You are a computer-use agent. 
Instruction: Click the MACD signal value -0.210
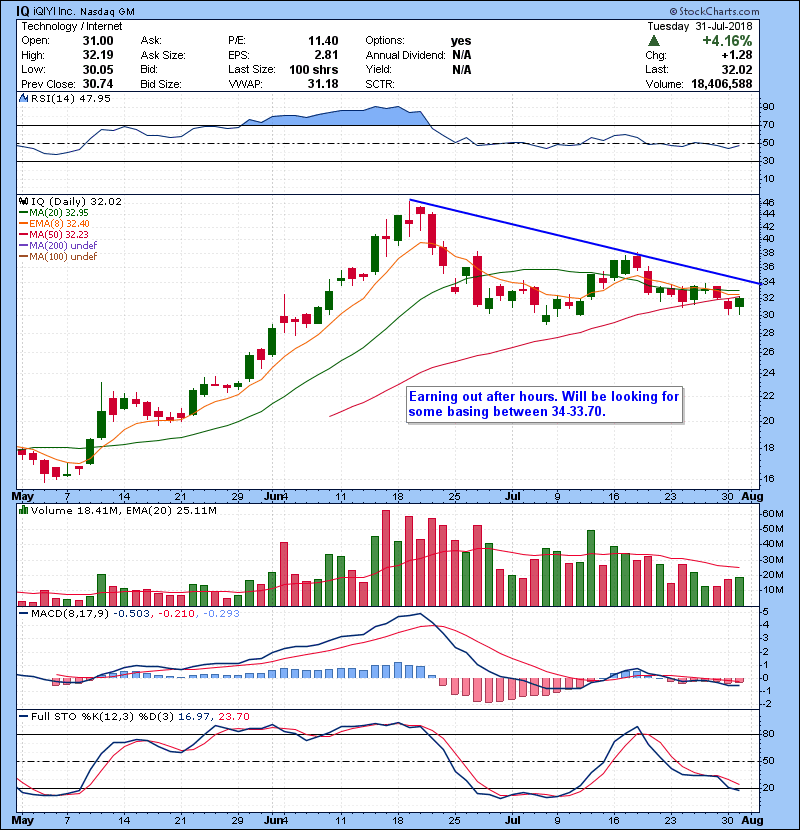(x=177, y=614)
